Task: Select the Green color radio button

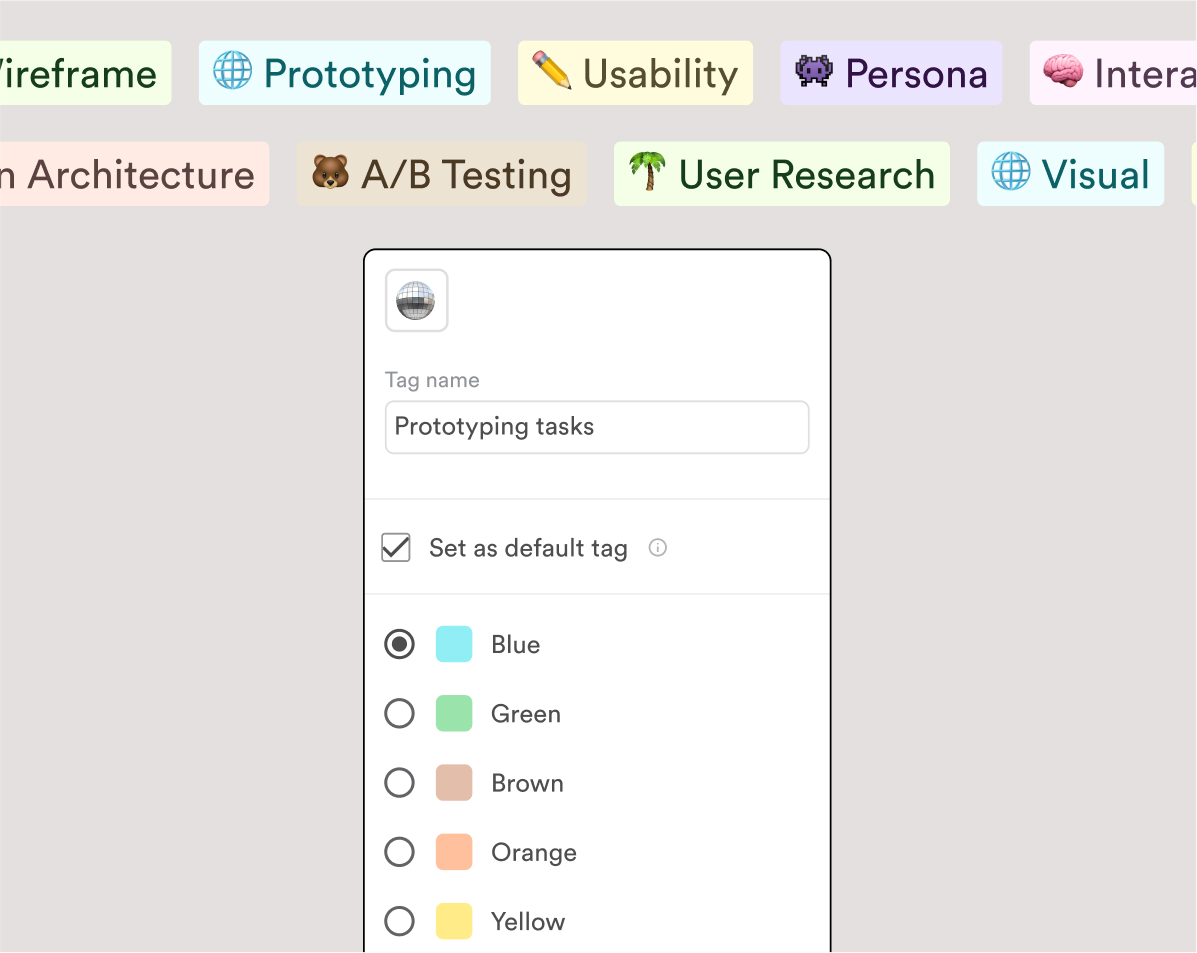Action: click(399, 713)
